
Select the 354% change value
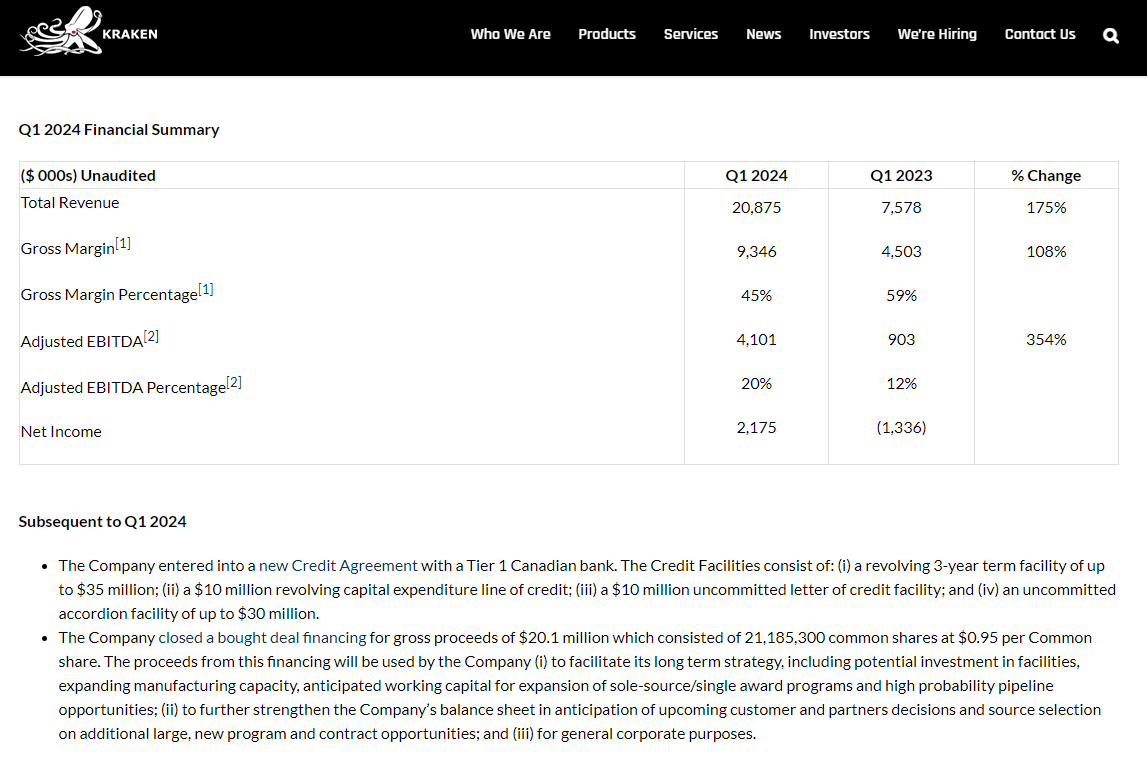pyautogui.click(x=1046, y=339)
